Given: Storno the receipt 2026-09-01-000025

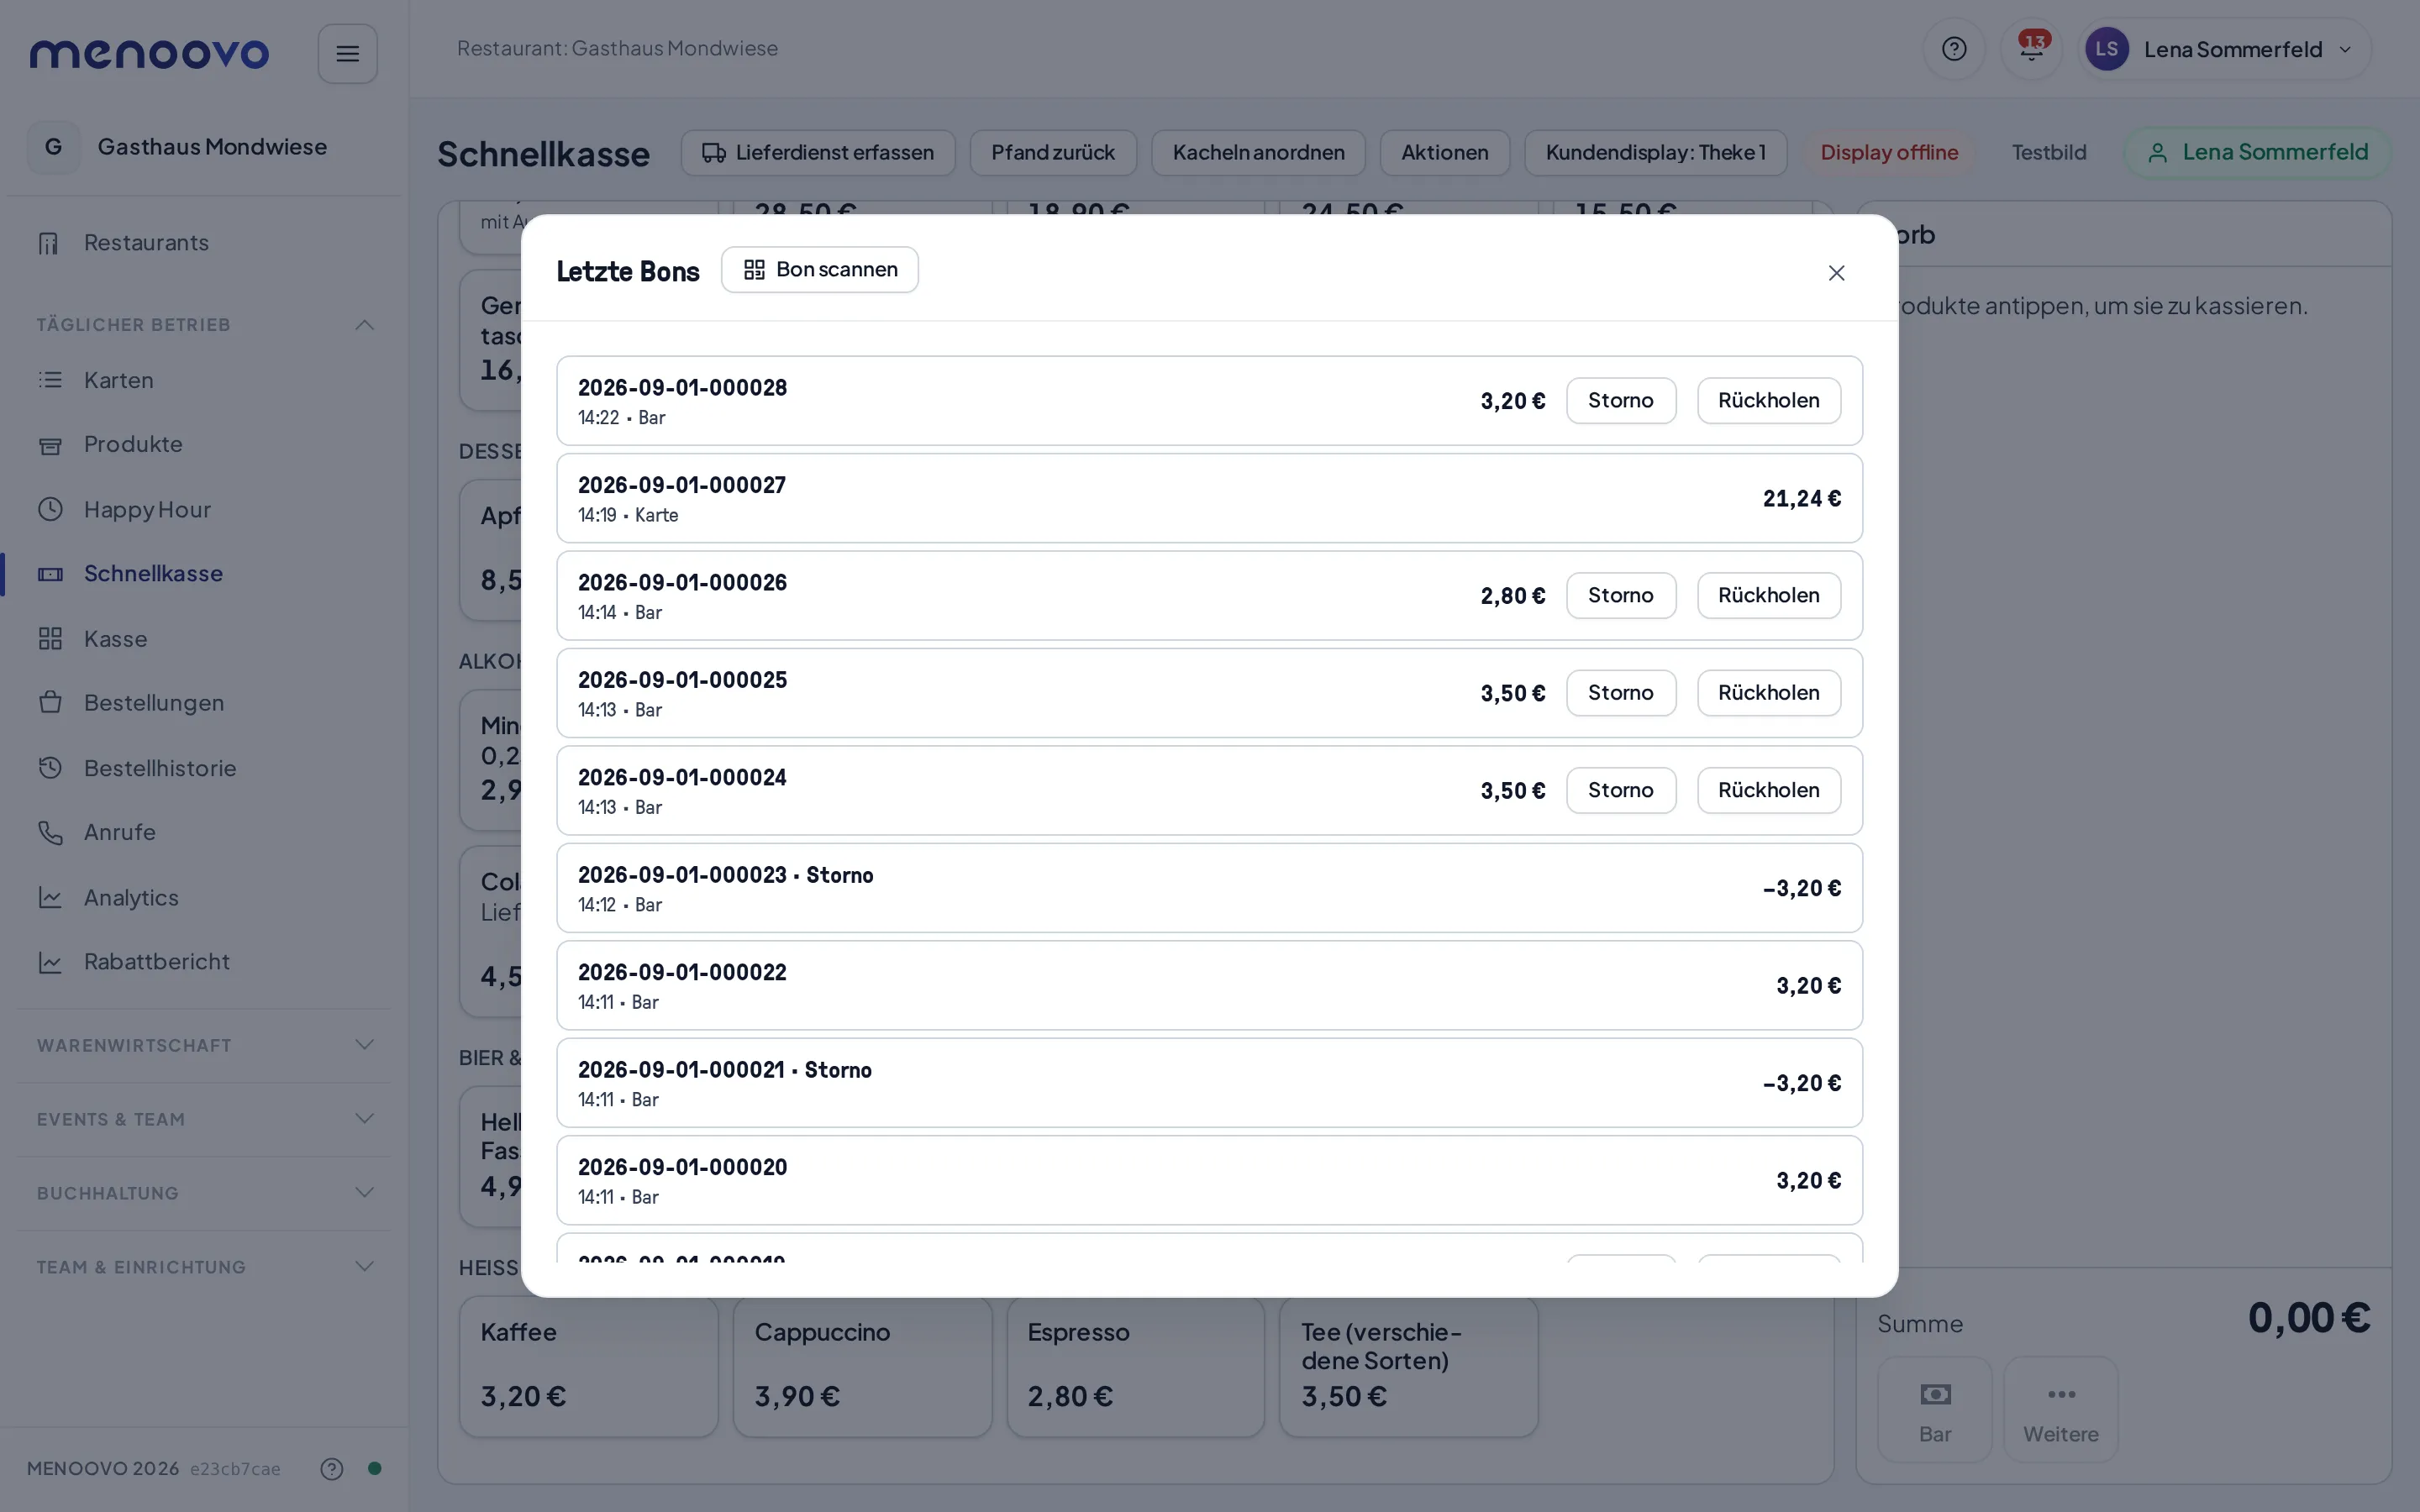Looking at the screenshot, I should point(1621,693).
